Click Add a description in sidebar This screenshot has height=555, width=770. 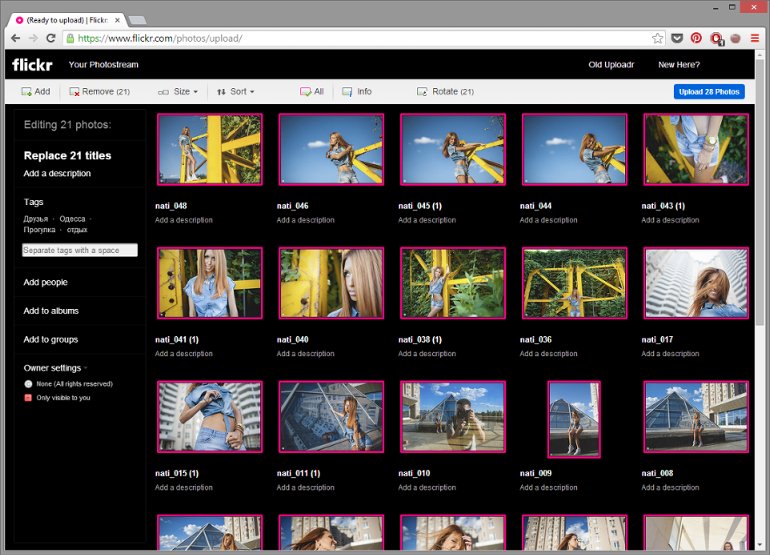pos(57,173)
